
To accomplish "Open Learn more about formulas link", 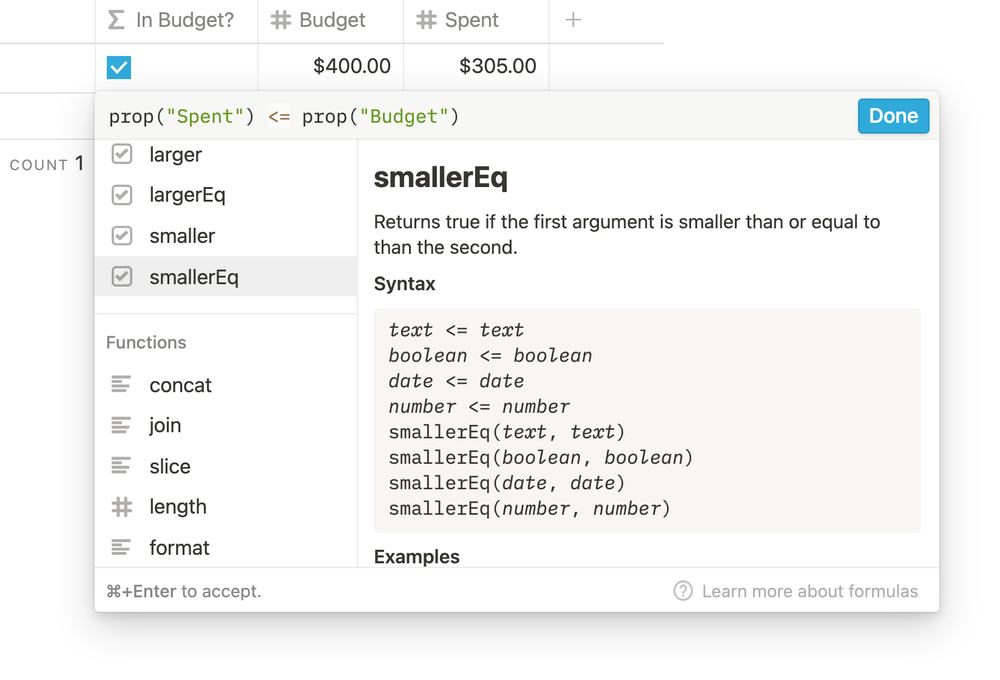I will [x=809, y=591].
